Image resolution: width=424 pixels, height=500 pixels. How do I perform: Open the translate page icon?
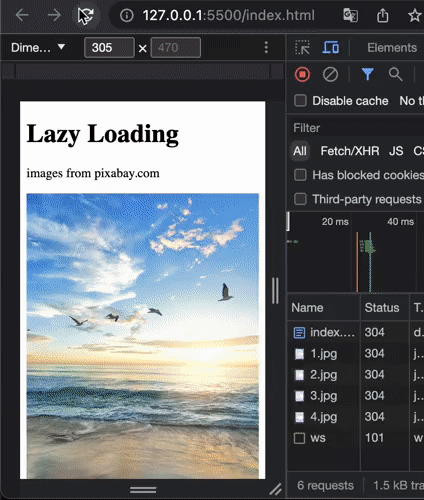point(351,15)
